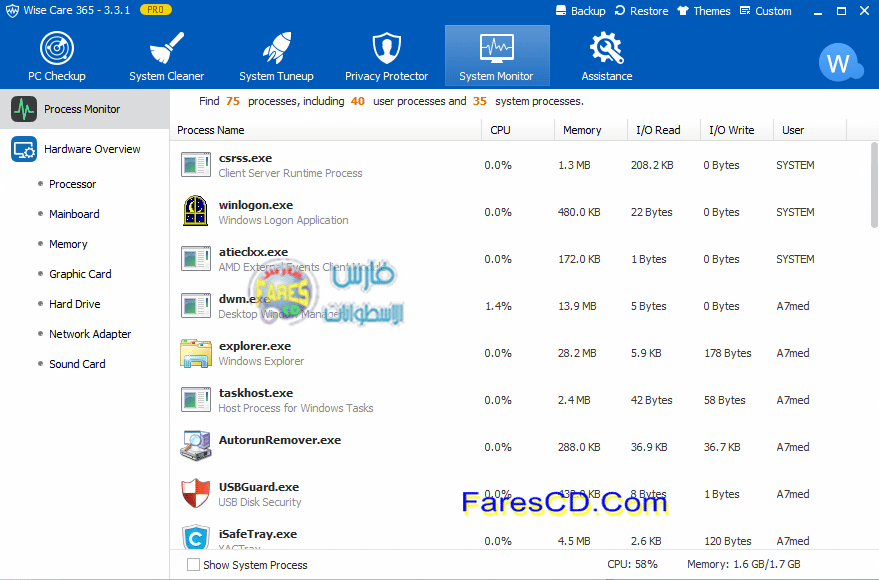Click the Restore button
879x580 pixels.
point(641,11)
